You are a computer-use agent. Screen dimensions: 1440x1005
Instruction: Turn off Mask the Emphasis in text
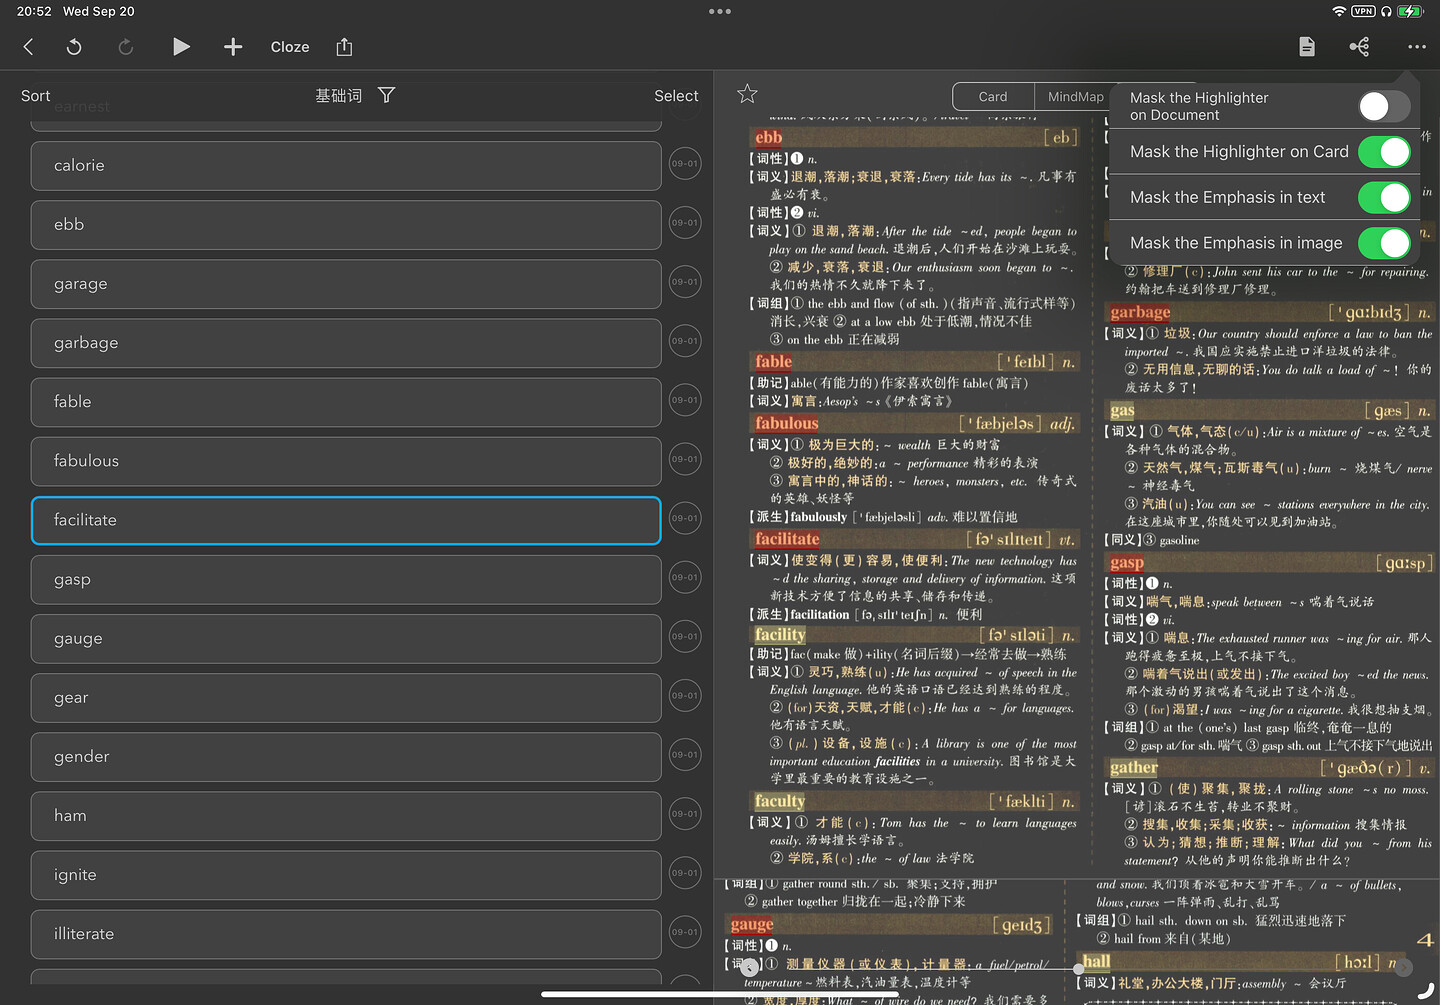[x=1384, y=198]
